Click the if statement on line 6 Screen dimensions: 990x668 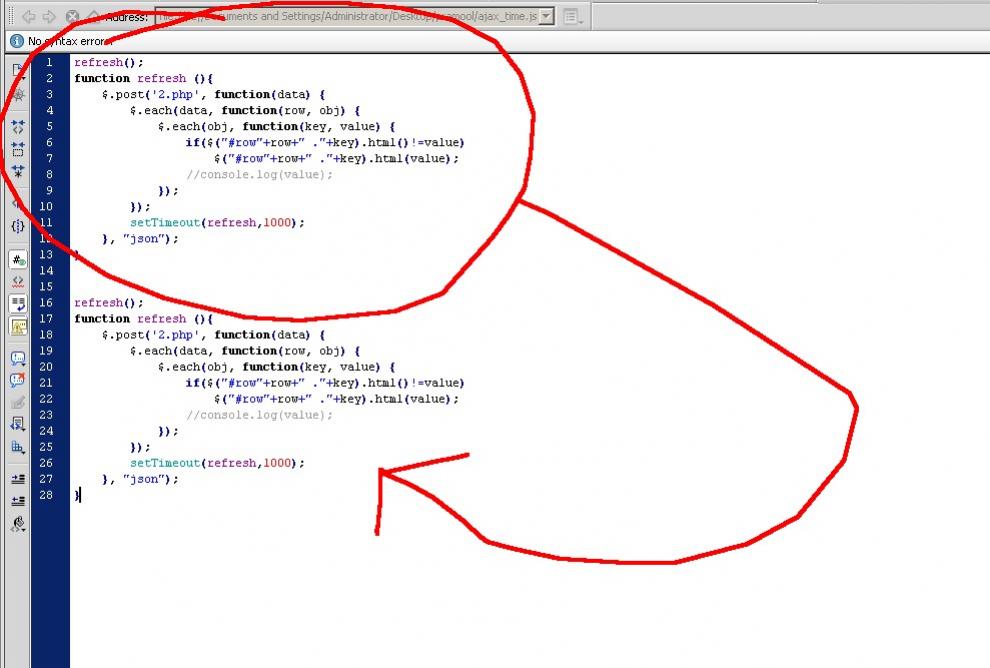[x=325, y=143]
